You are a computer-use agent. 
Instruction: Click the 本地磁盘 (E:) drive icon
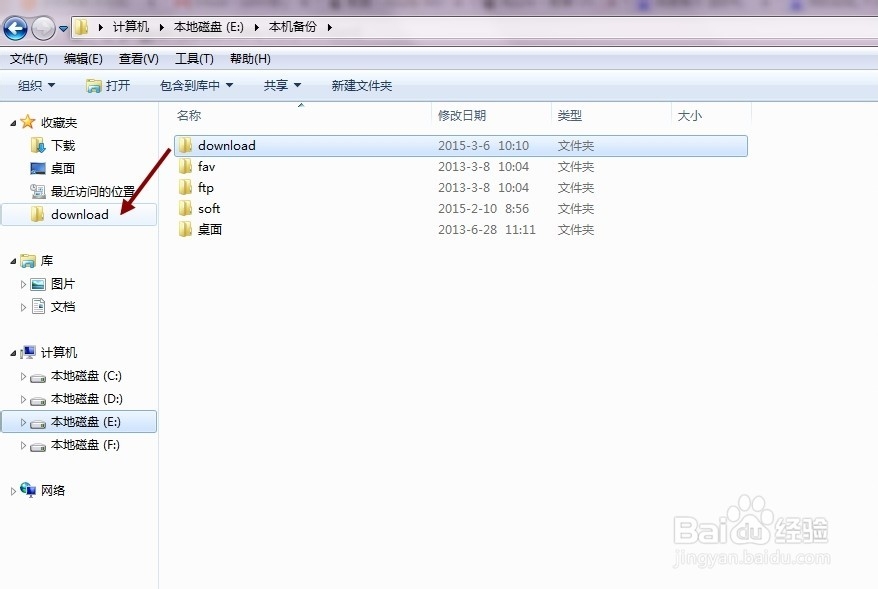[x=38, y=424]
